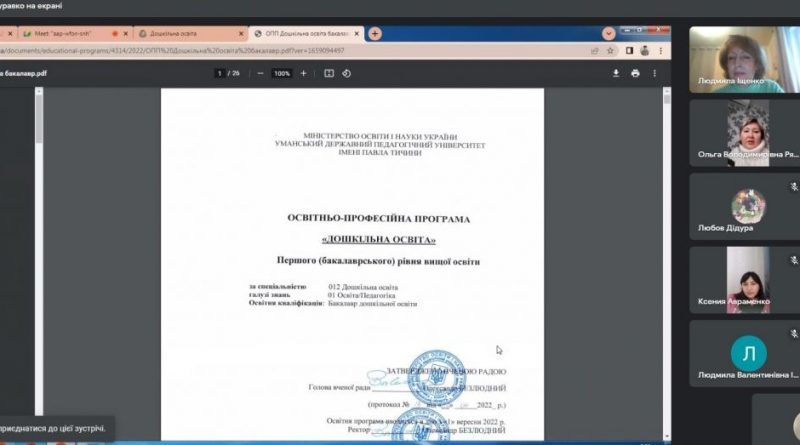
Task: Zoom in the PDF with plus button
Action: (304, 73)
